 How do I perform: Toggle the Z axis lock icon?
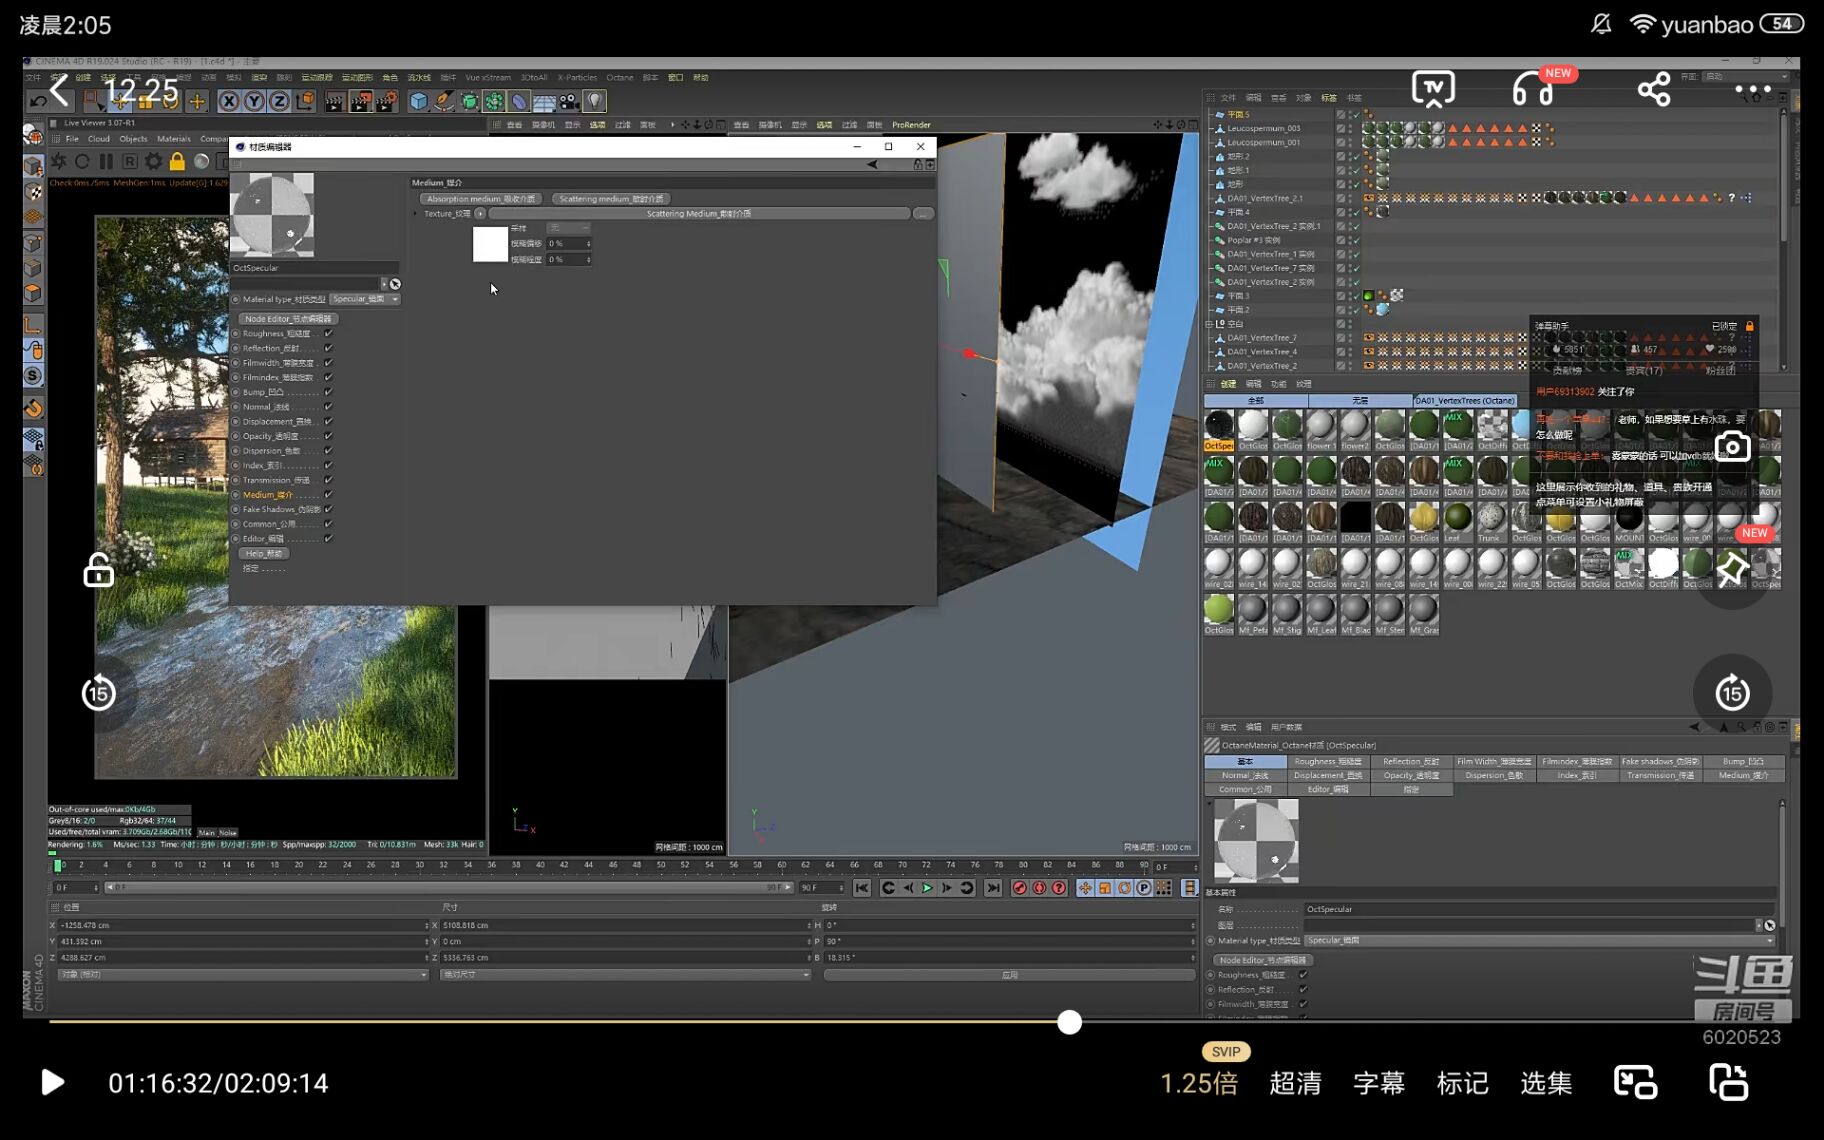[279, 101]
